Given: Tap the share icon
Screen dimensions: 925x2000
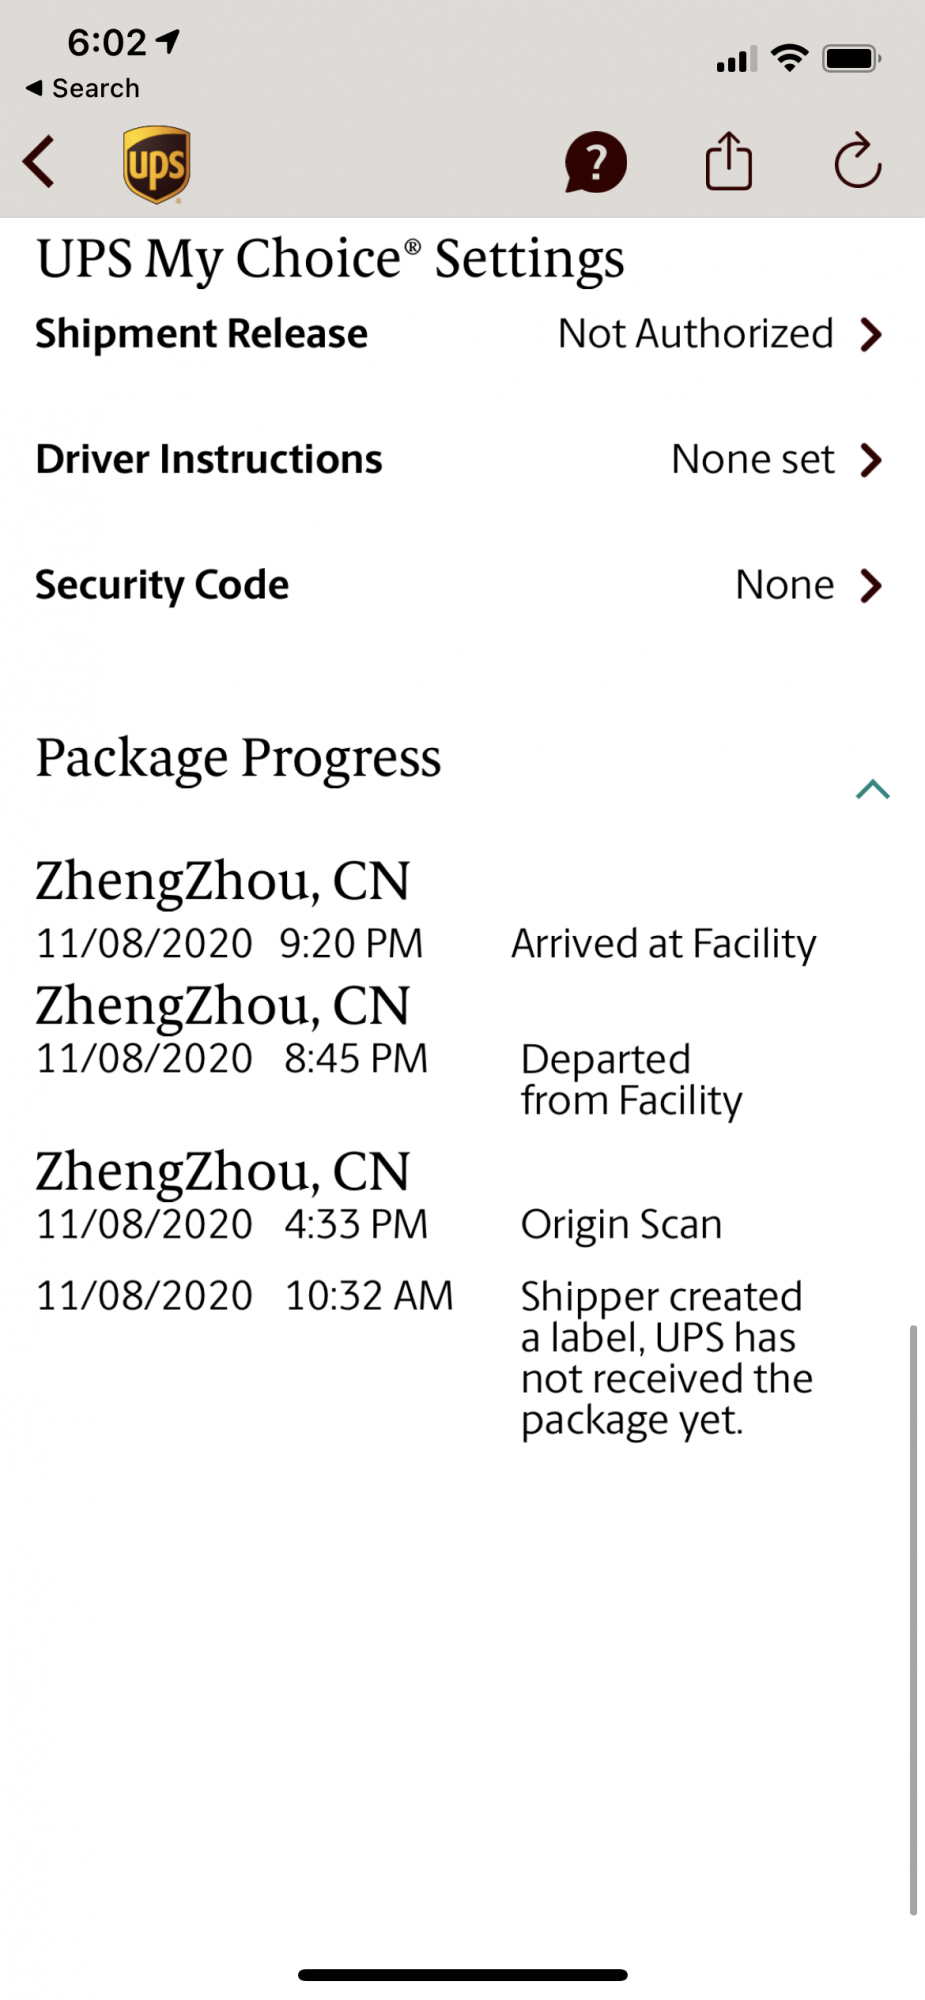Looking at the screenshot, I should point(728,161).
